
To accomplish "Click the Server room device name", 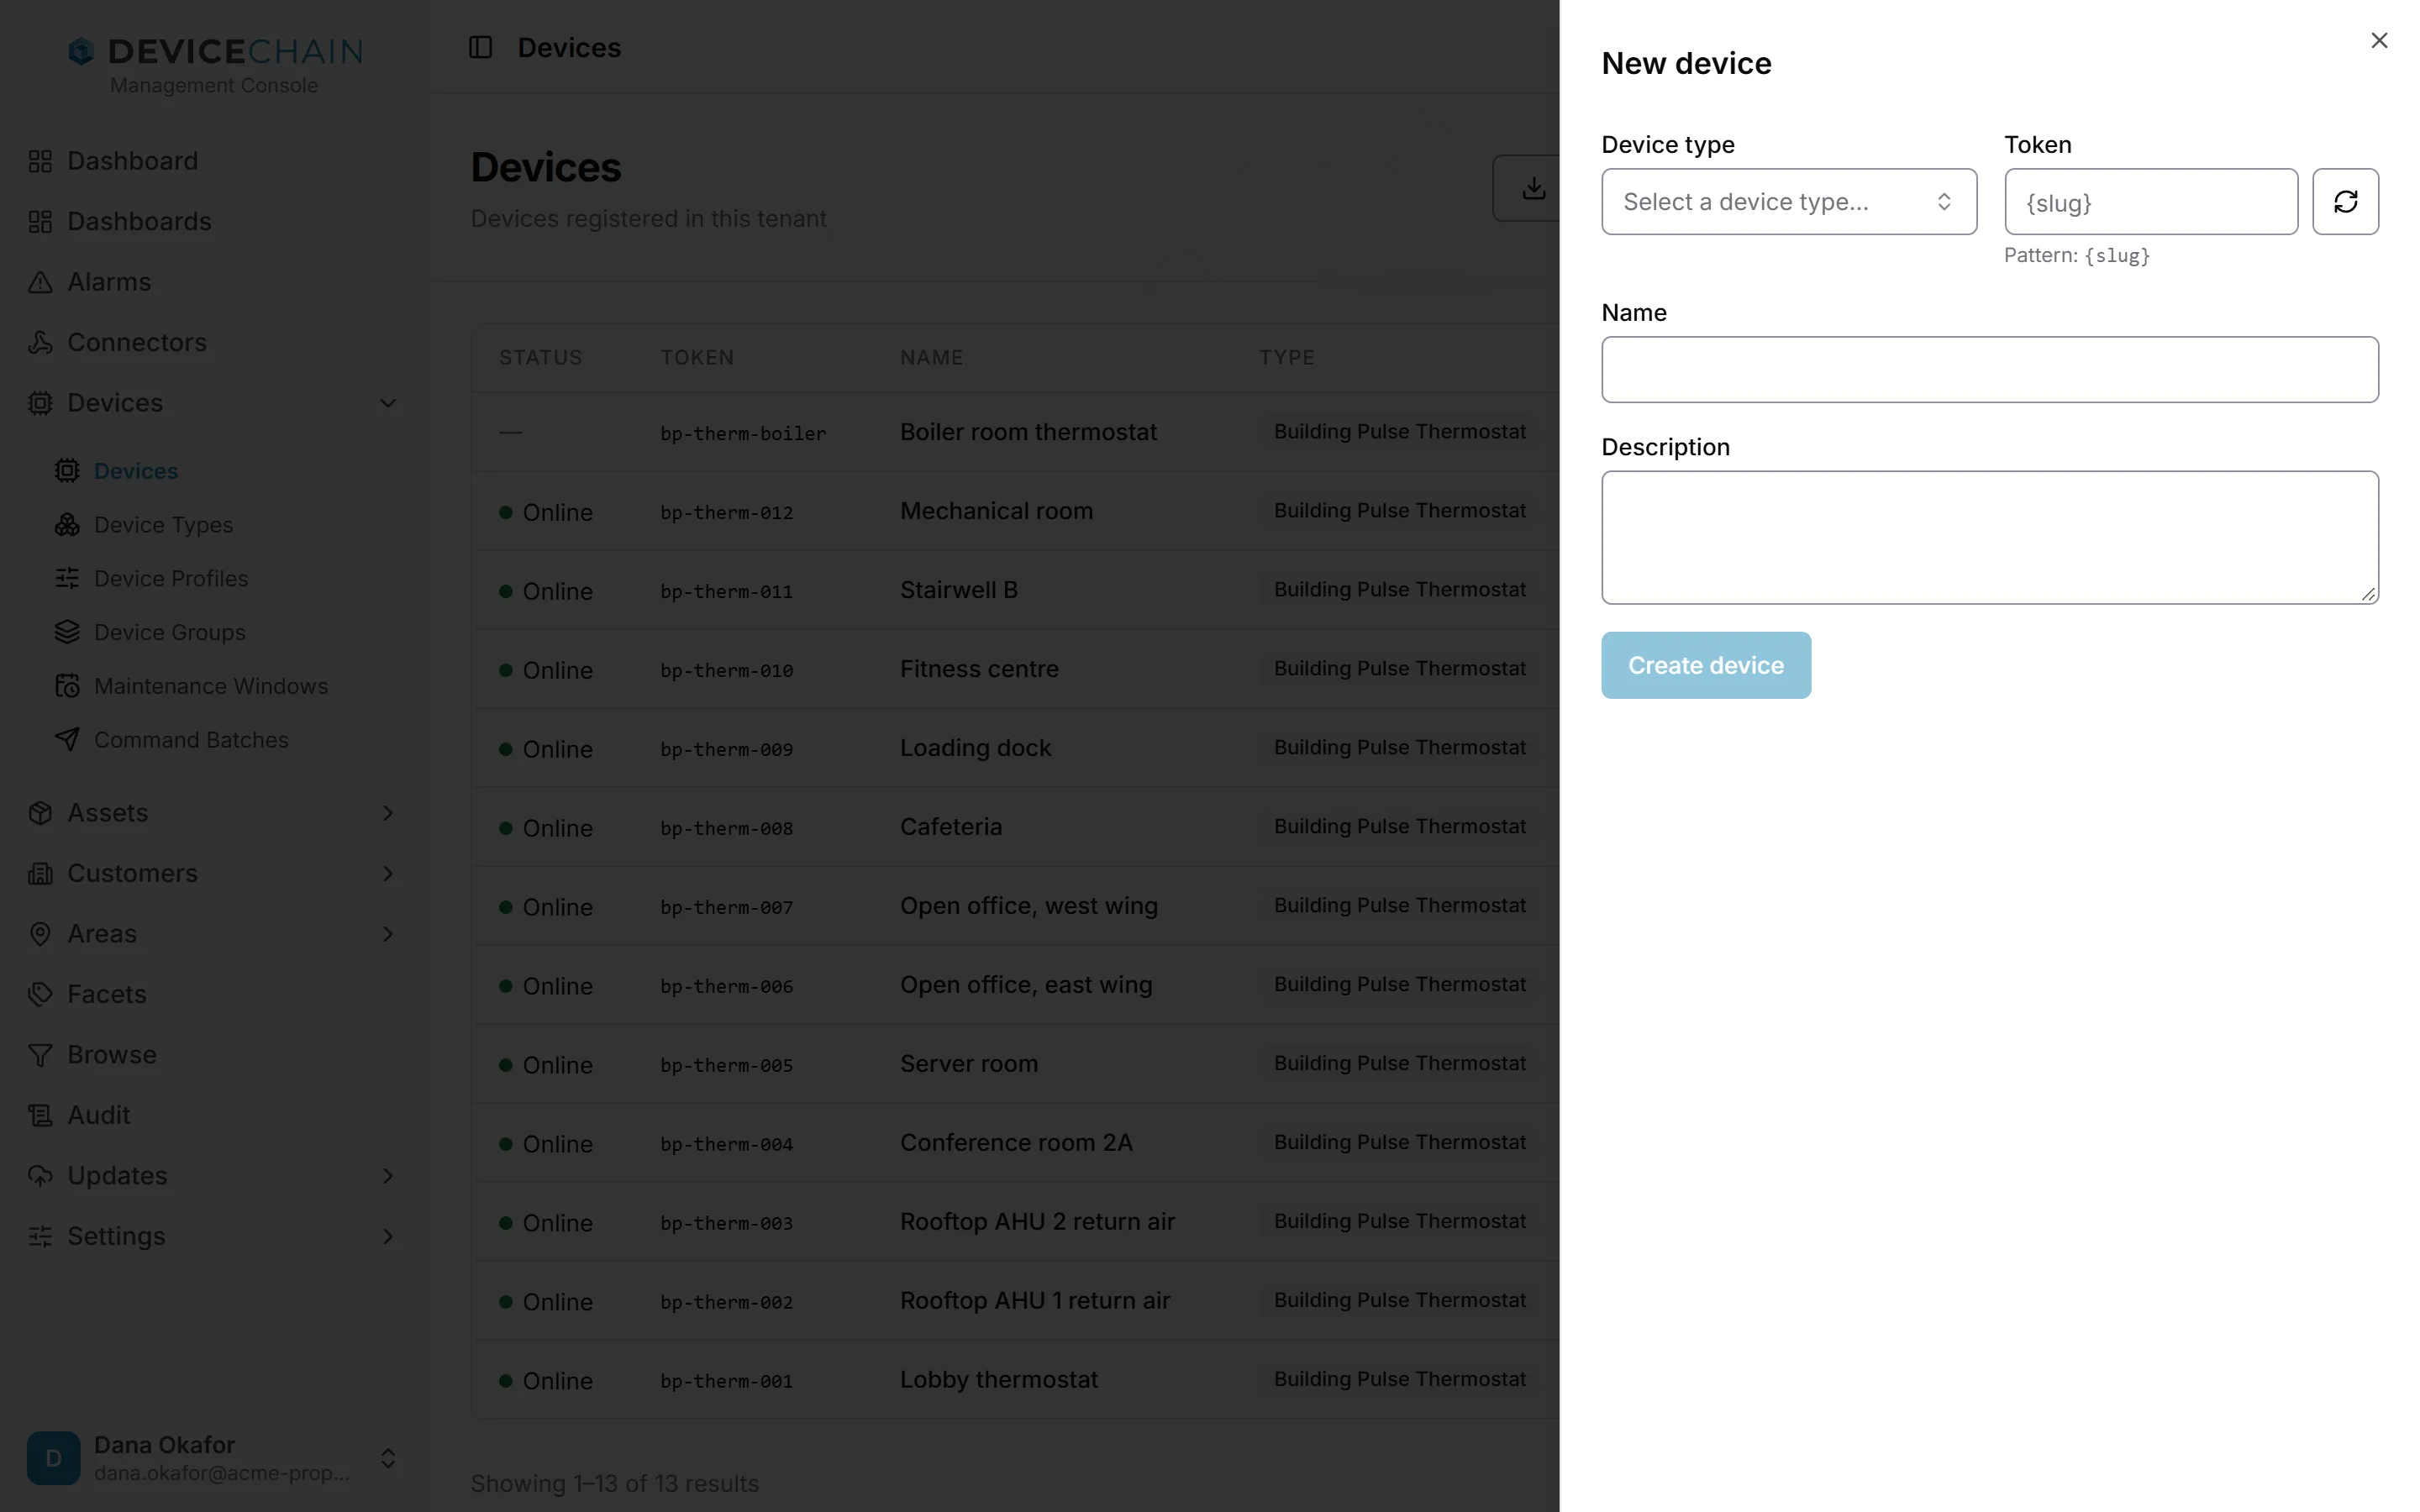I will (968, 1064).
